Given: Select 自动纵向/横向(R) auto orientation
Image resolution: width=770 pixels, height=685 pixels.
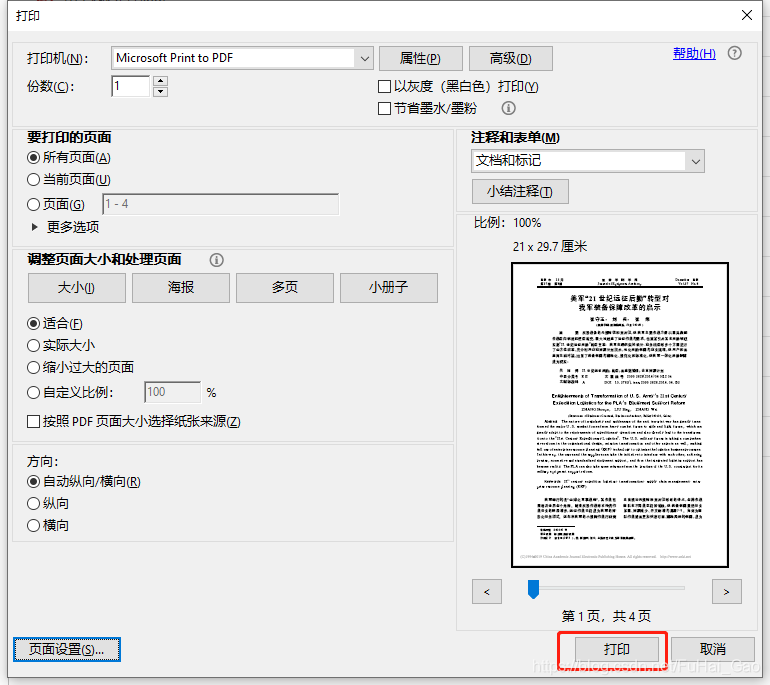Looking at the screenshot, I should pos(33,482).
